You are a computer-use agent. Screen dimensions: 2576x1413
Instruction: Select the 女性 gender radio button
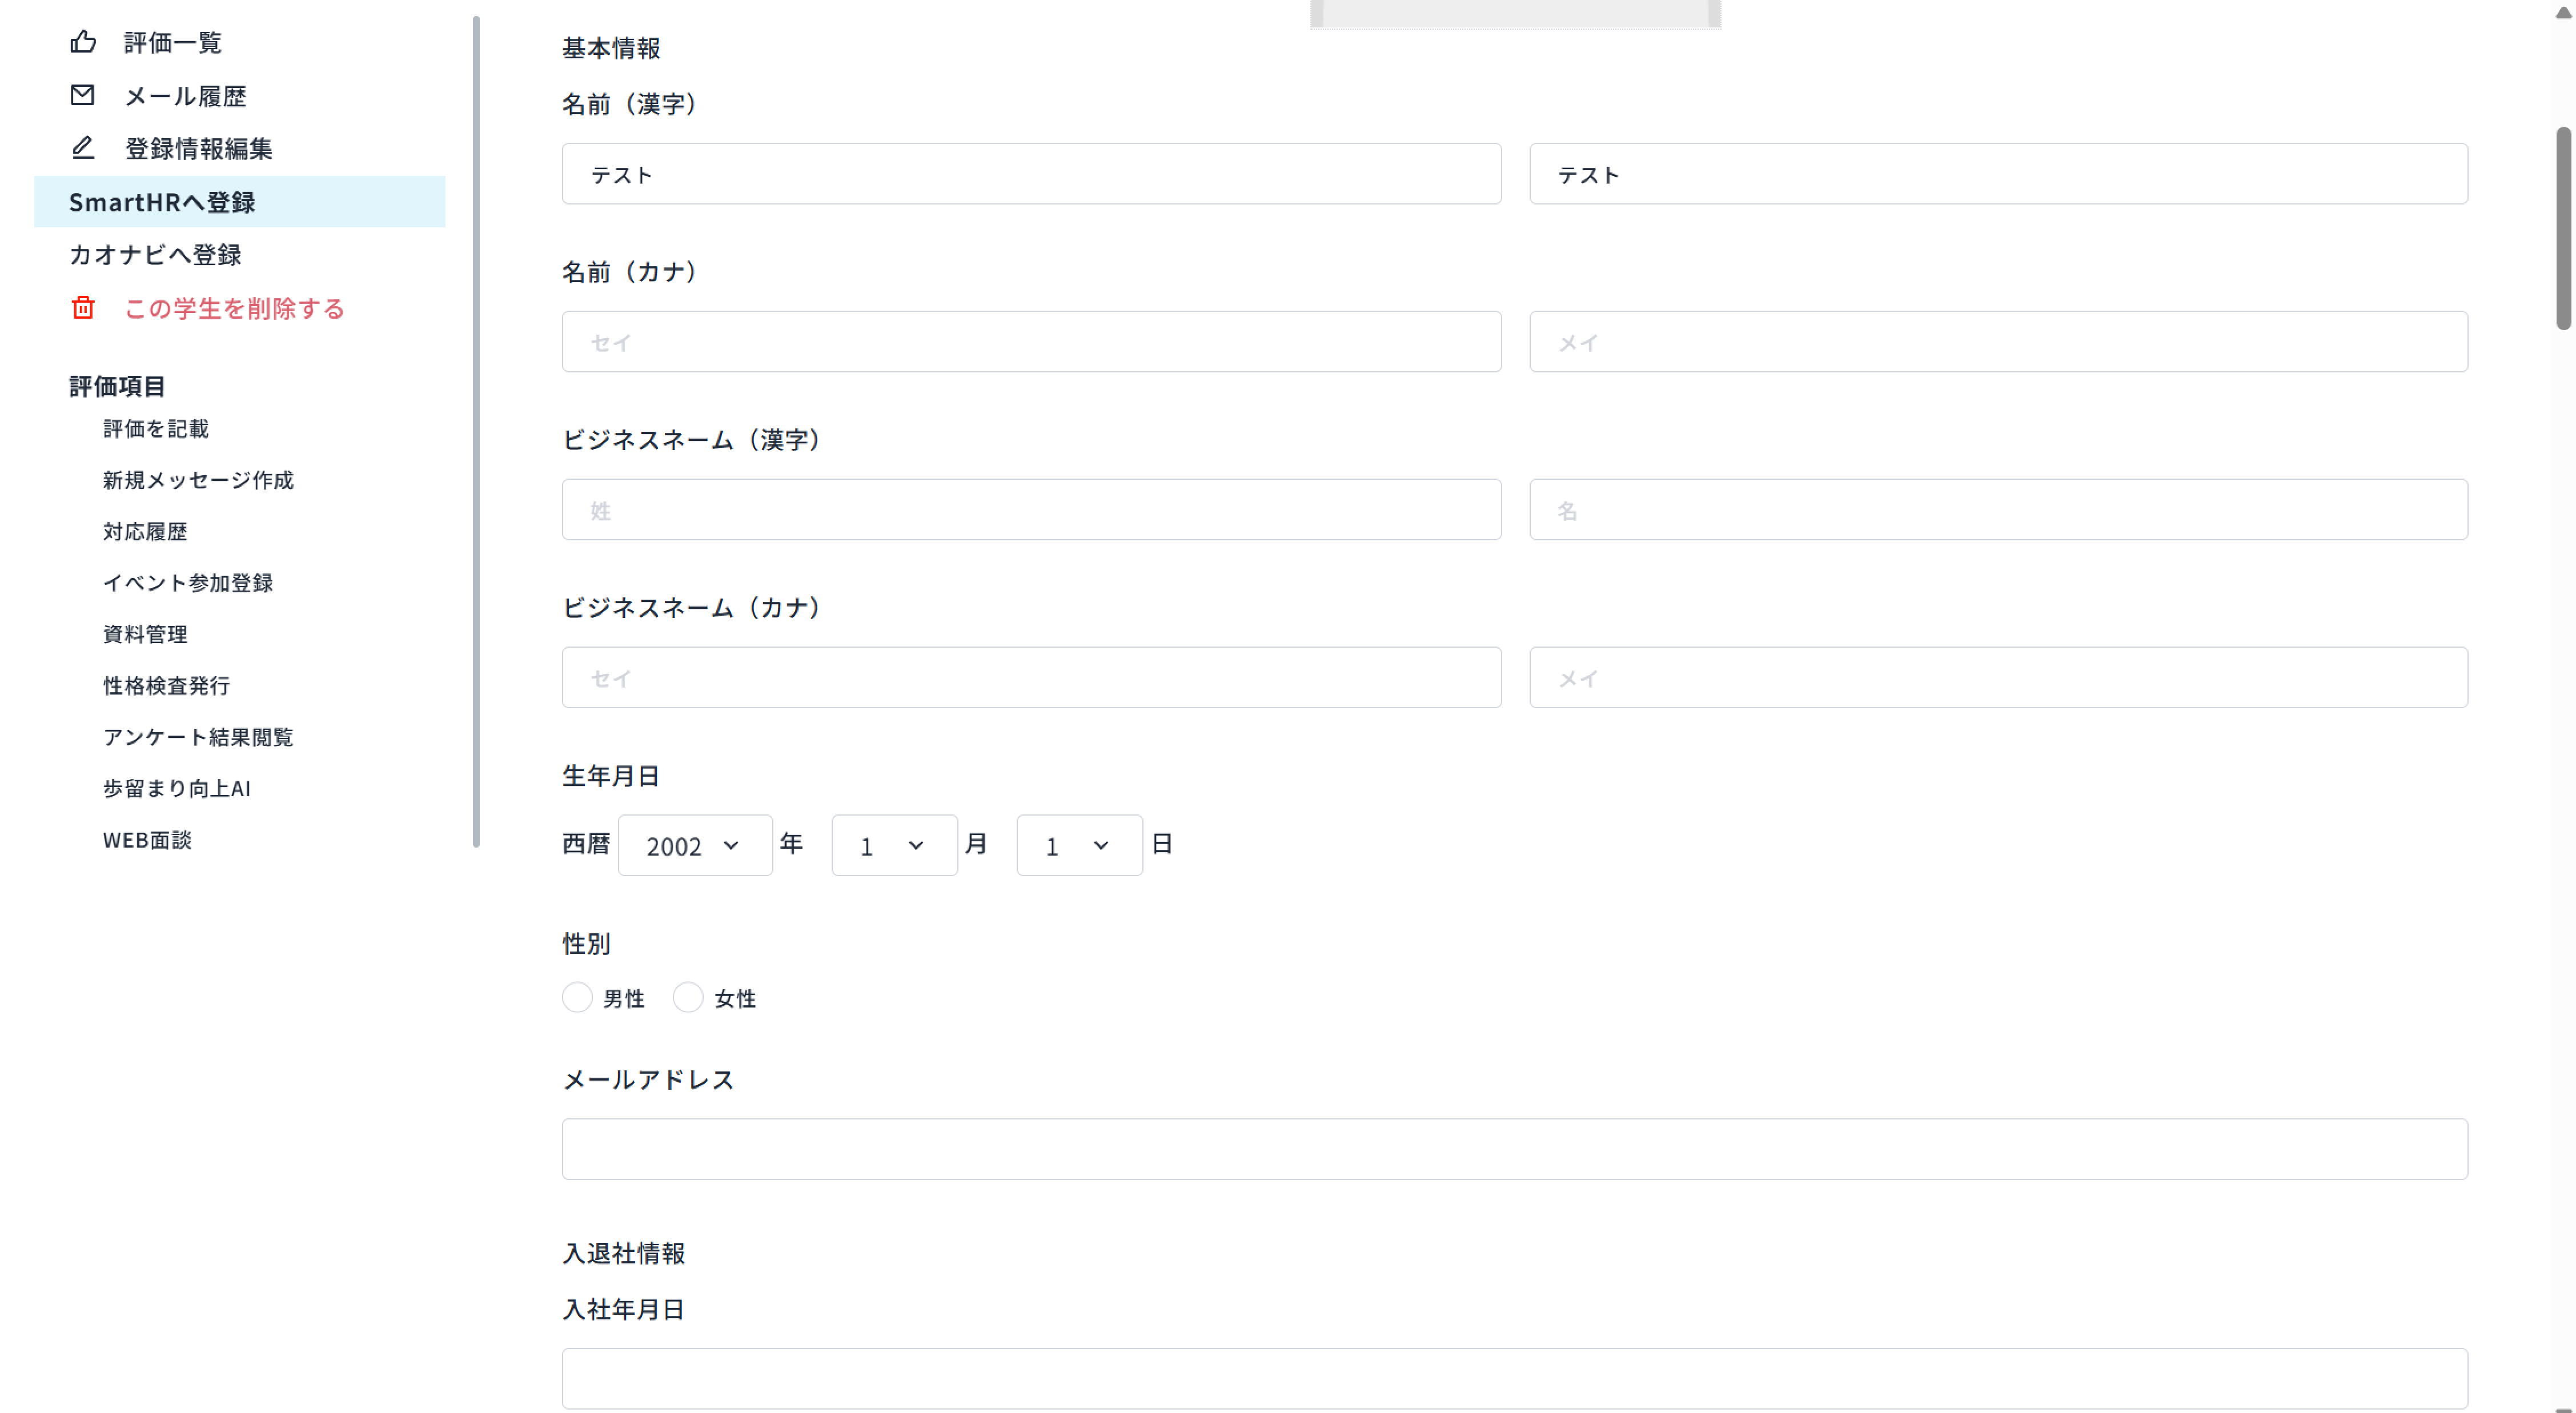point(688,997)
